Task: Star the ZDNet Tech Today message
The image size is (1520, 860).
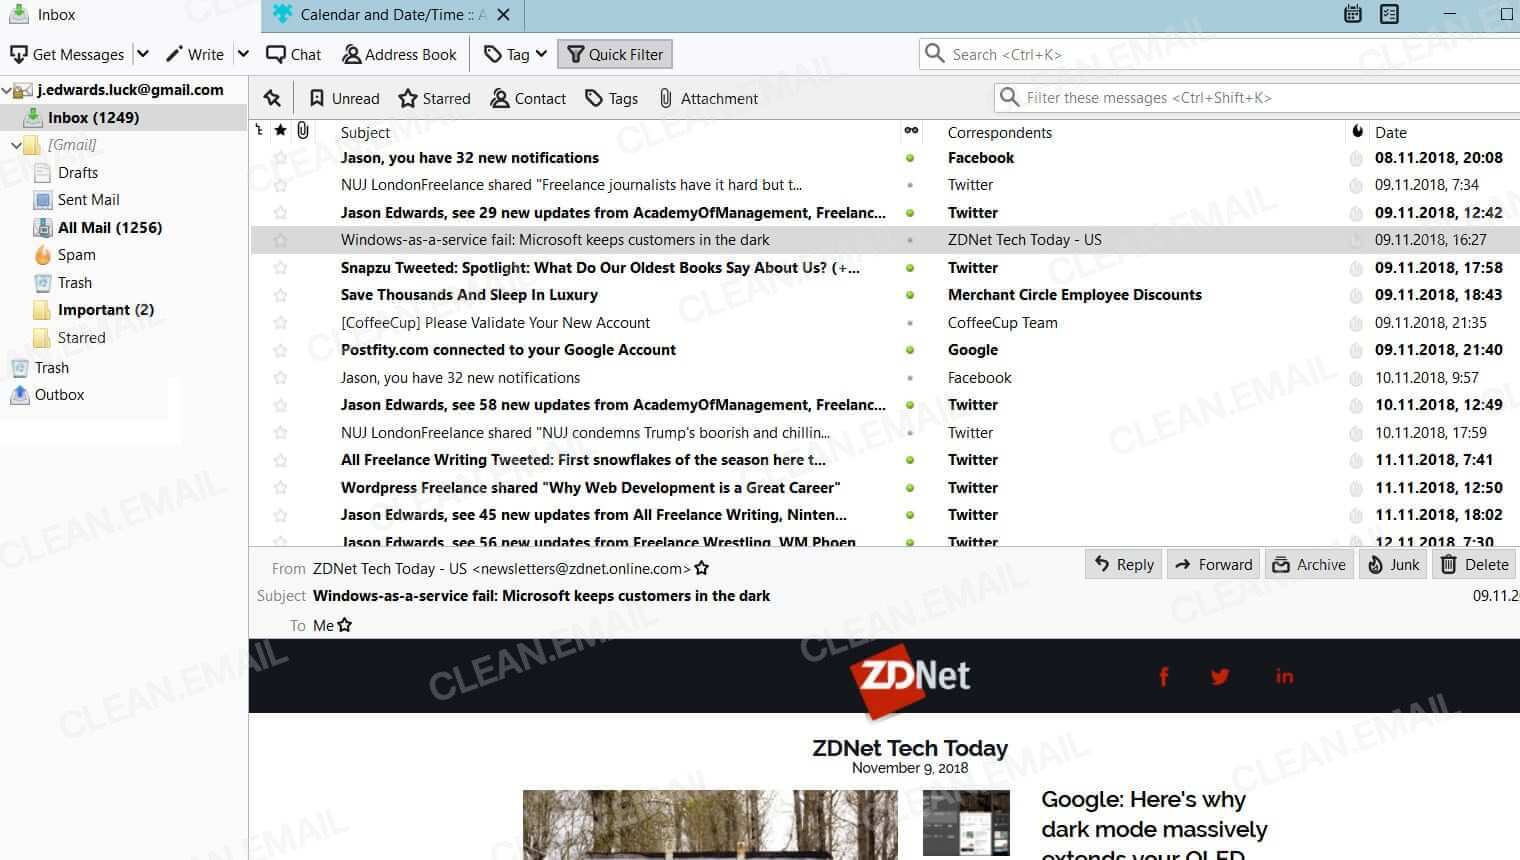Action: click(x=280, y=240)
